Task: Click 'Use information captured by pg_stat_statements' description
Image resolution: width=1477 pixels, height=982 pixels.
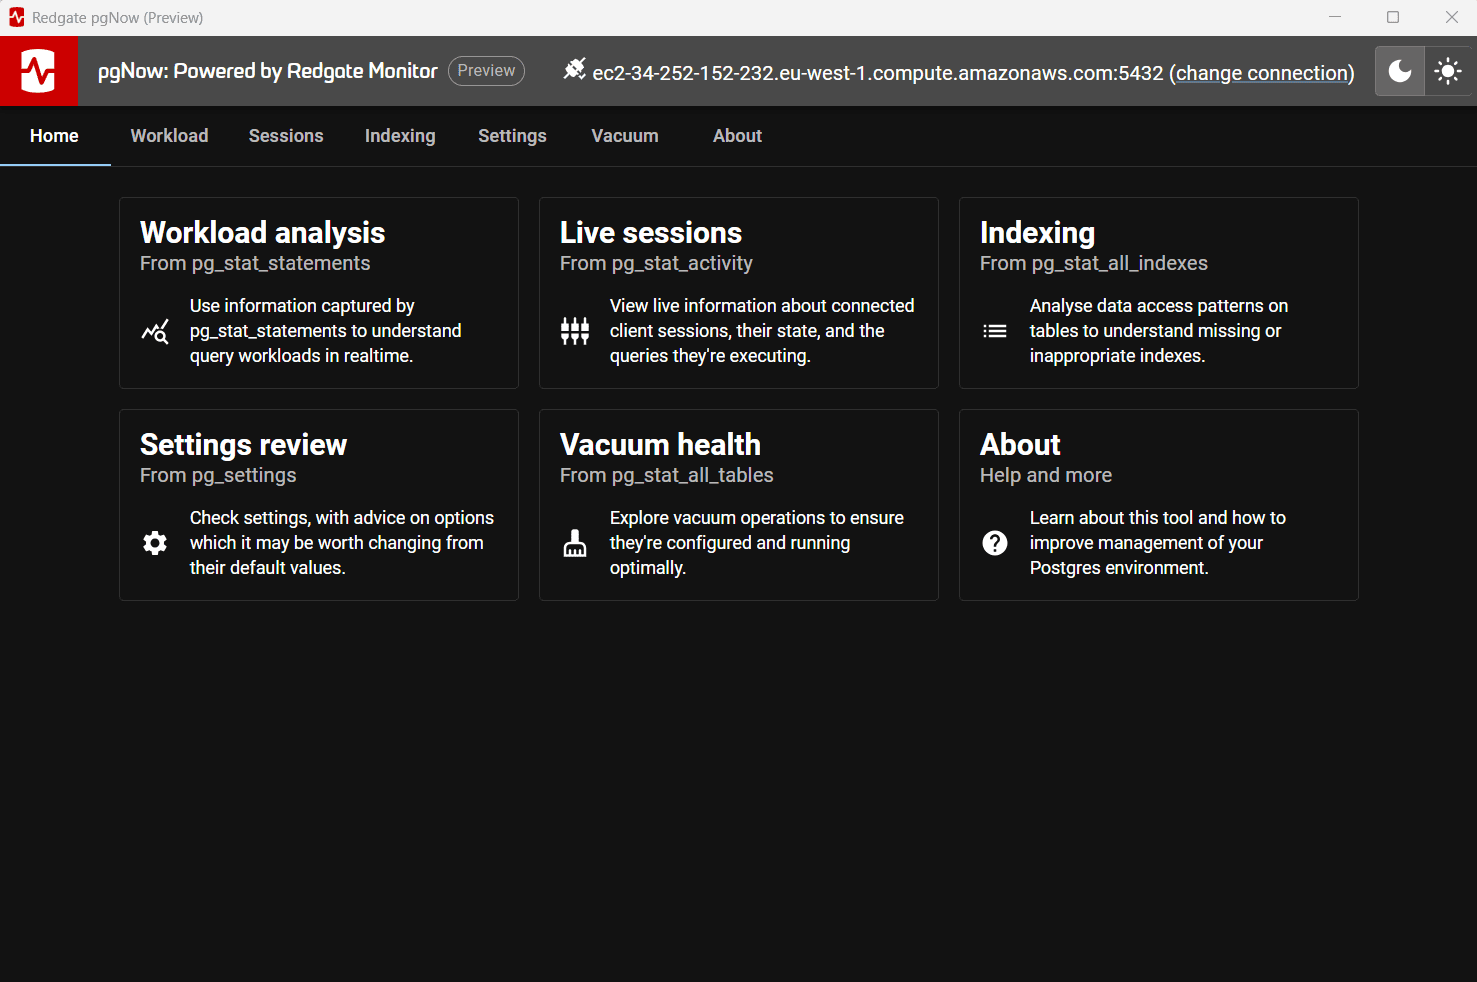Action: [x=326, y=331]
